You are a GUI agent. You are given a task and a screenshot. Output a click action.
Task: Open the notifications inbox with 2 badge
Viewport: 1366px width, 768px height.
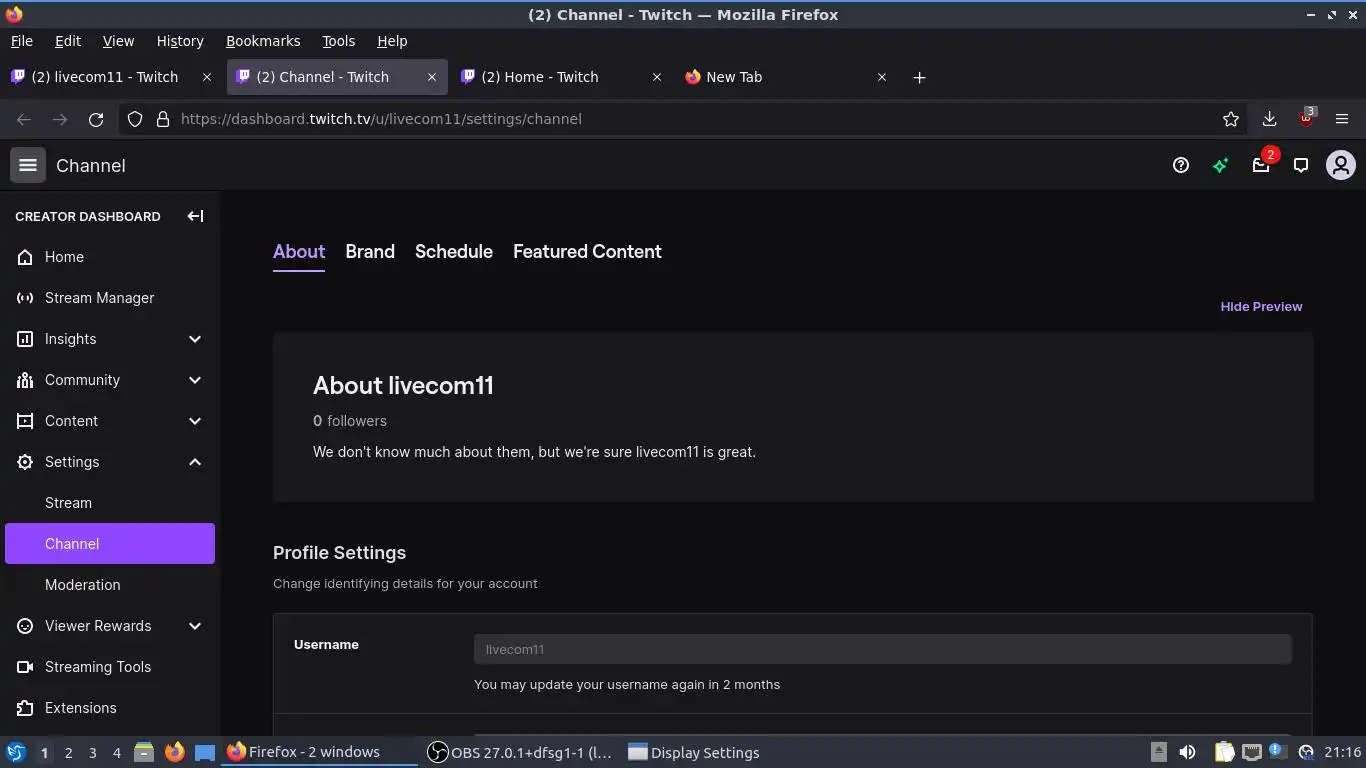[x=1261, y=165]
